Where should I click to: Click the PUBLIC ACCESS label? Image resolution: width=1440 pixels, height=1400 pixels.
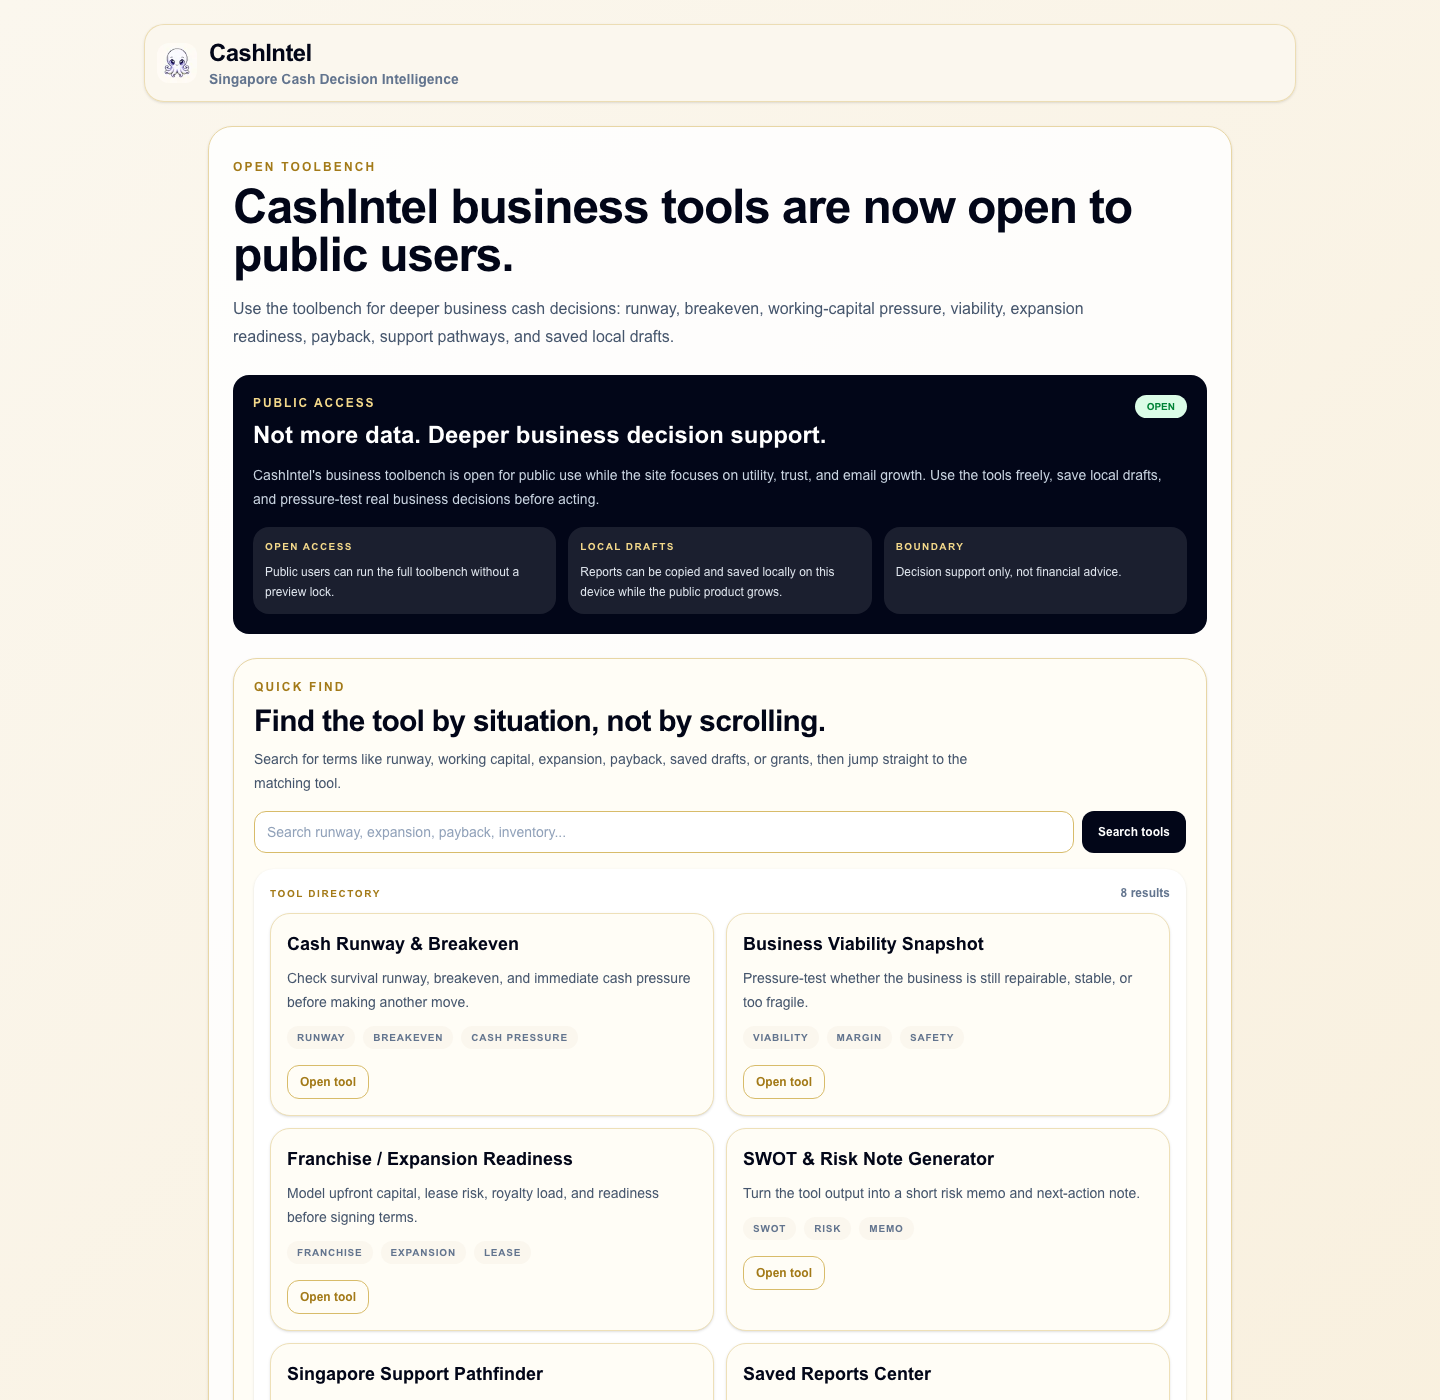click(x=314, y=403)
